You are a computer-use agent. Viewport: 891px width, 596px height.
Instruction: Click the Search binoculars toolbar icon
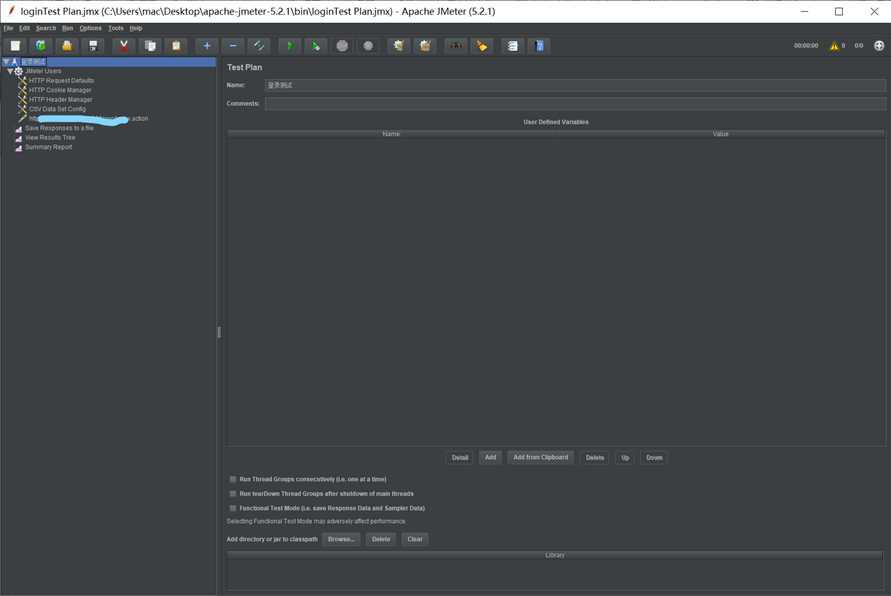click(456, 46)
